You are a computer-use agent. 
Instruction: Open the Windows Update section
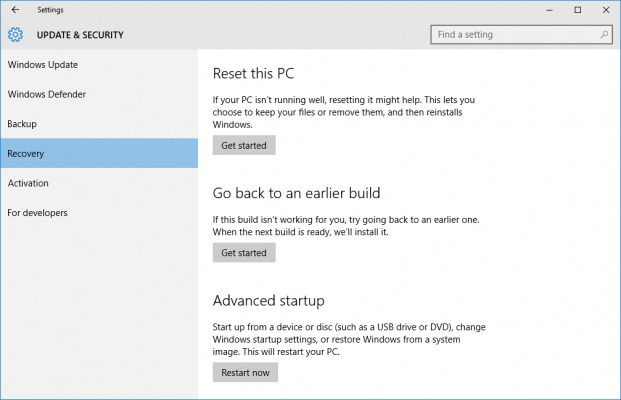(x=43, y=65)
